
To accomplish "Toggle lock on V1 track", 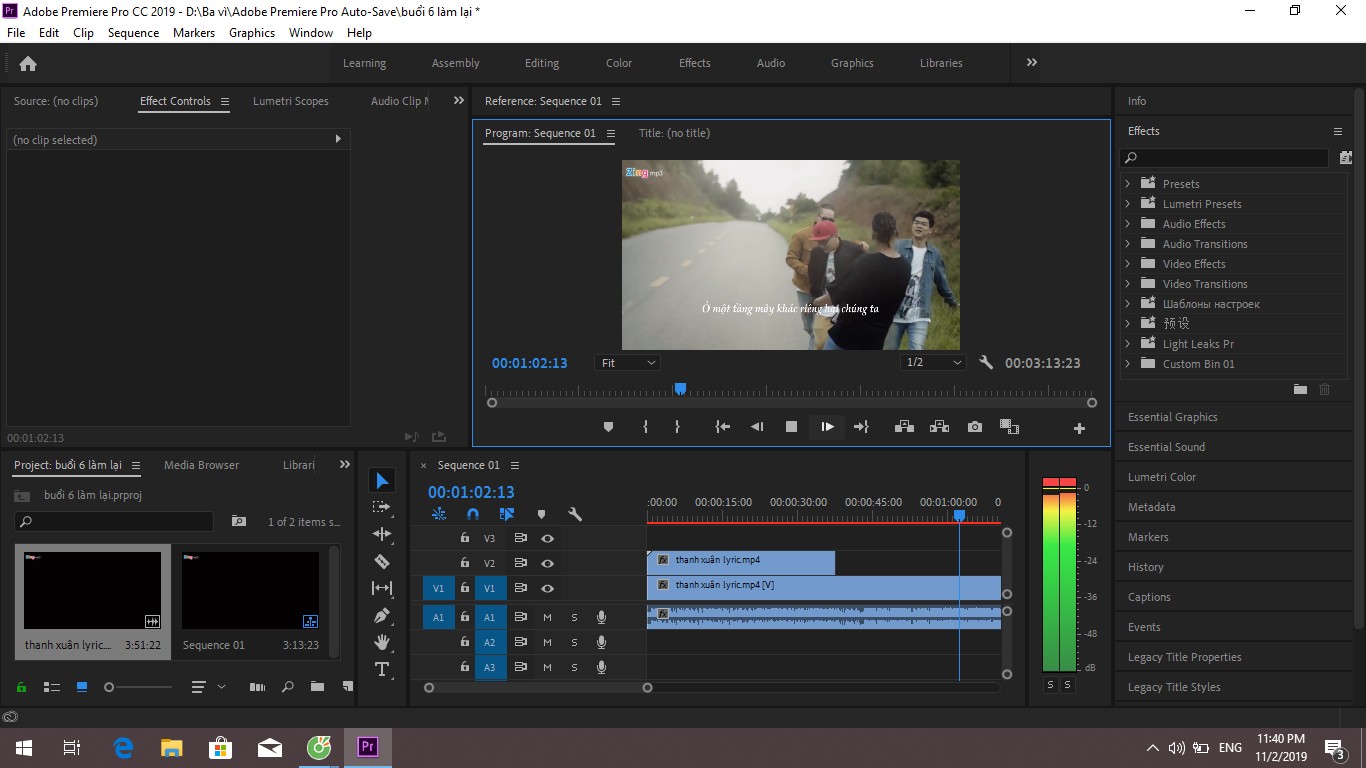I will pos(464,588).
